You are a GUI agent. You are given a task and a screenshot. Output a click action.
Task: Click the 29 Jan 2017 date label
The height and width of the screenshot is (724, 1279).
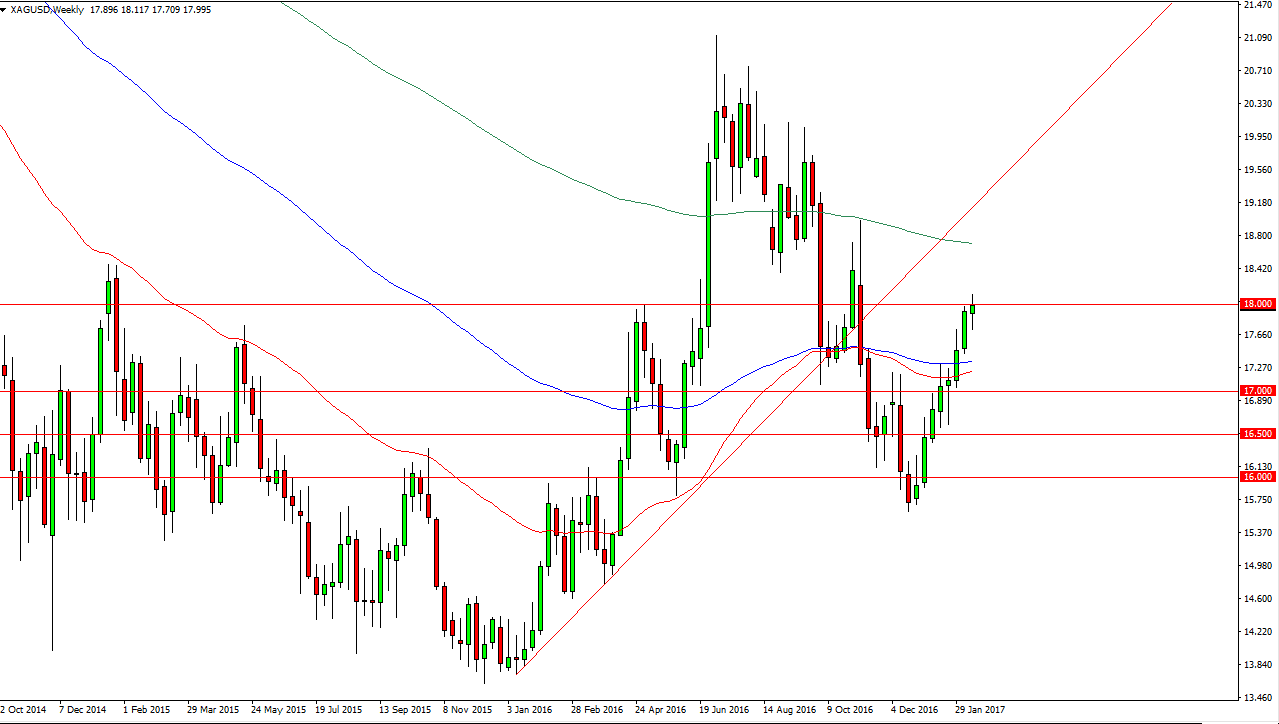point(980,709)
